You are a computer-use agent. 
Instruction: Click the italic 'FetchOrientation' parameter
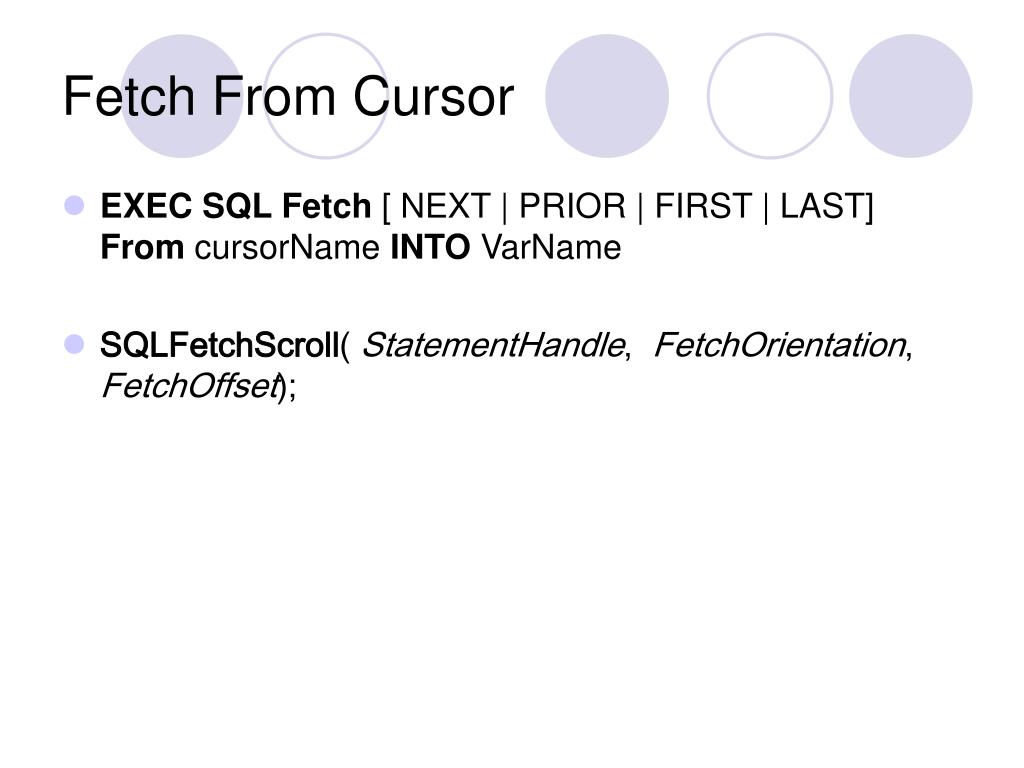(x=780, y=345)
